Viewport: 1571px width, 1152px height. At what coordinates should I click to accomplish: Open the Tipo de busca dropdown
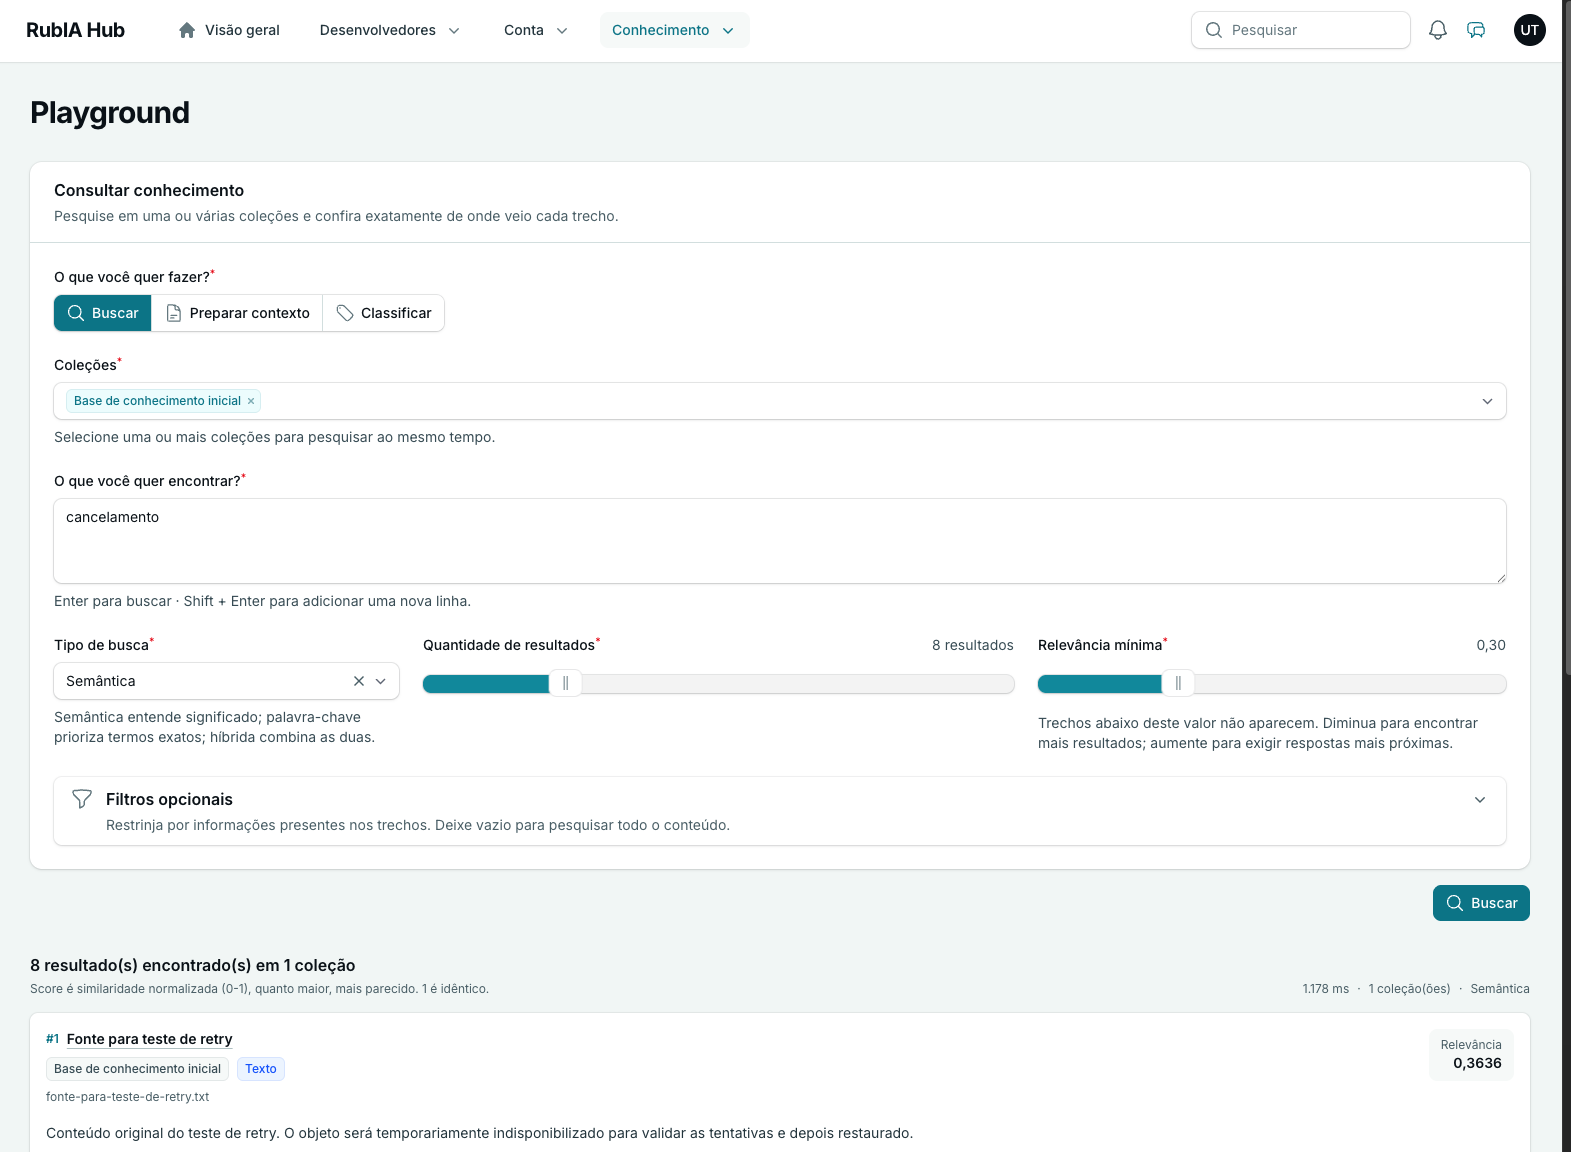click(226, 681)
